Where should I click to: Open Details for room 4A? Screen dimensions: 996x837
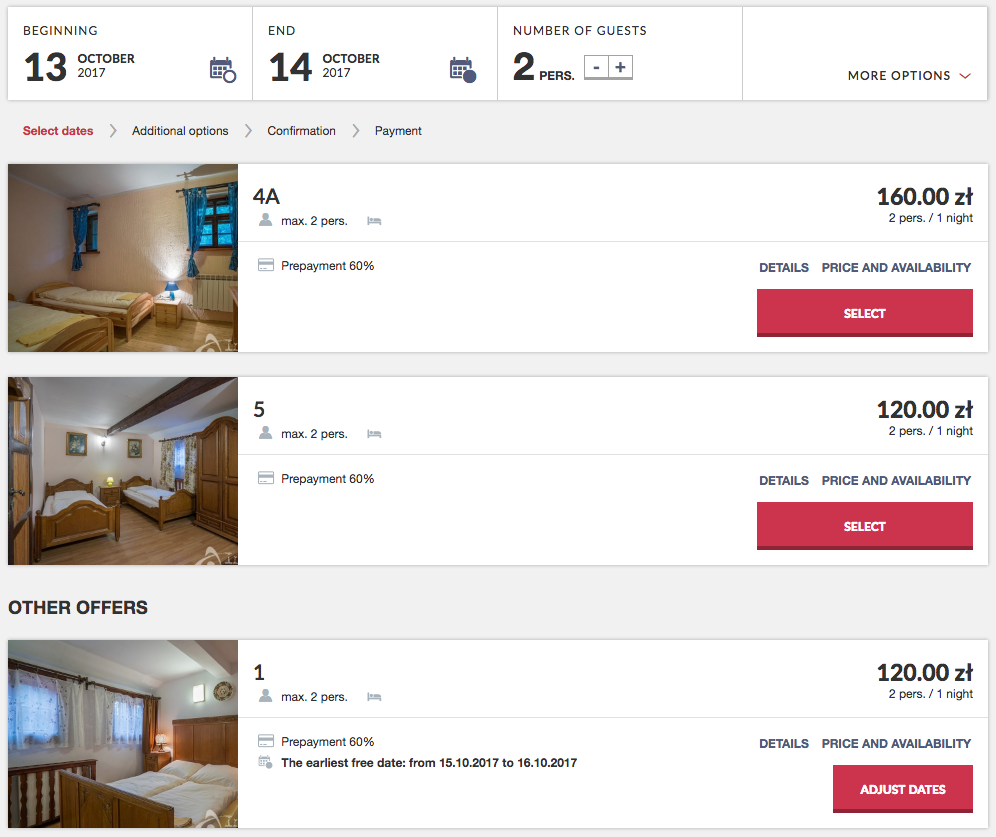click(x=784, y=268)
